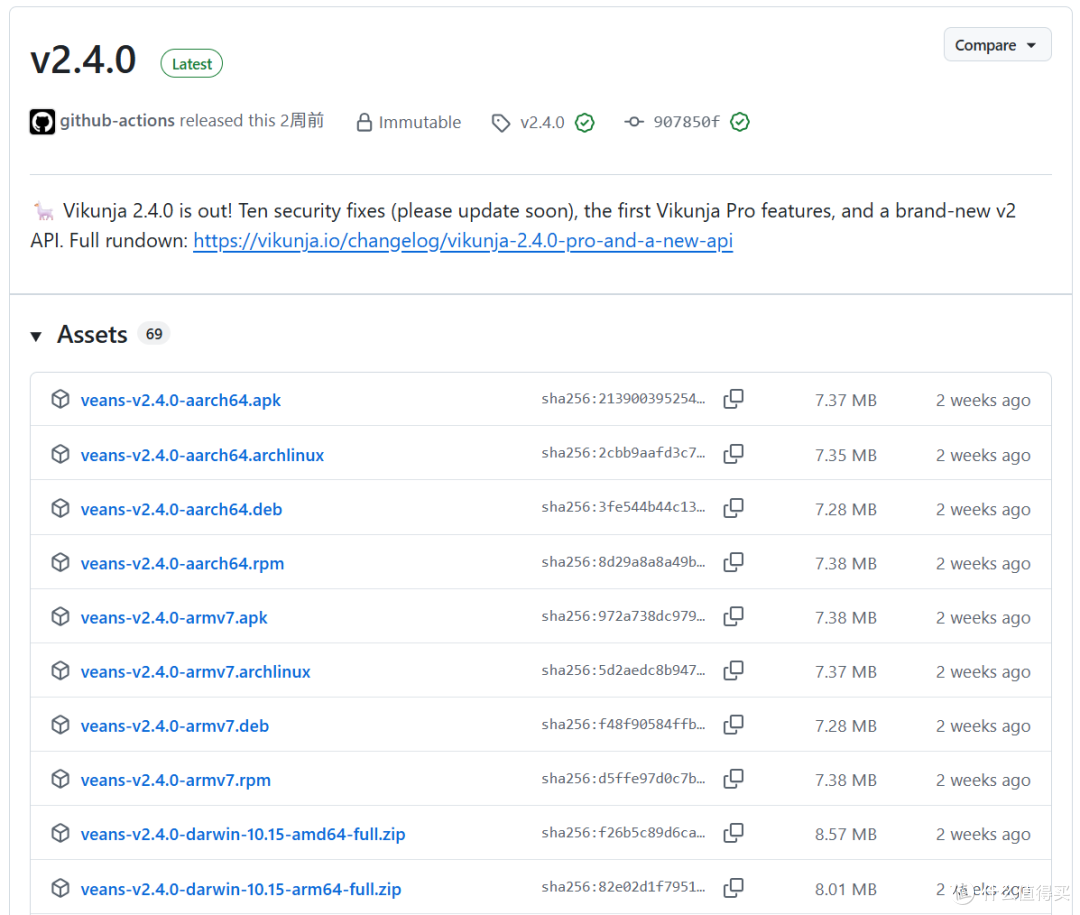1080x915 pixels.
Task: Download veans-v2.4.0-darwin-10.15-amd64-full.zip
Action: pyautogui.click(x=242, y=834)
